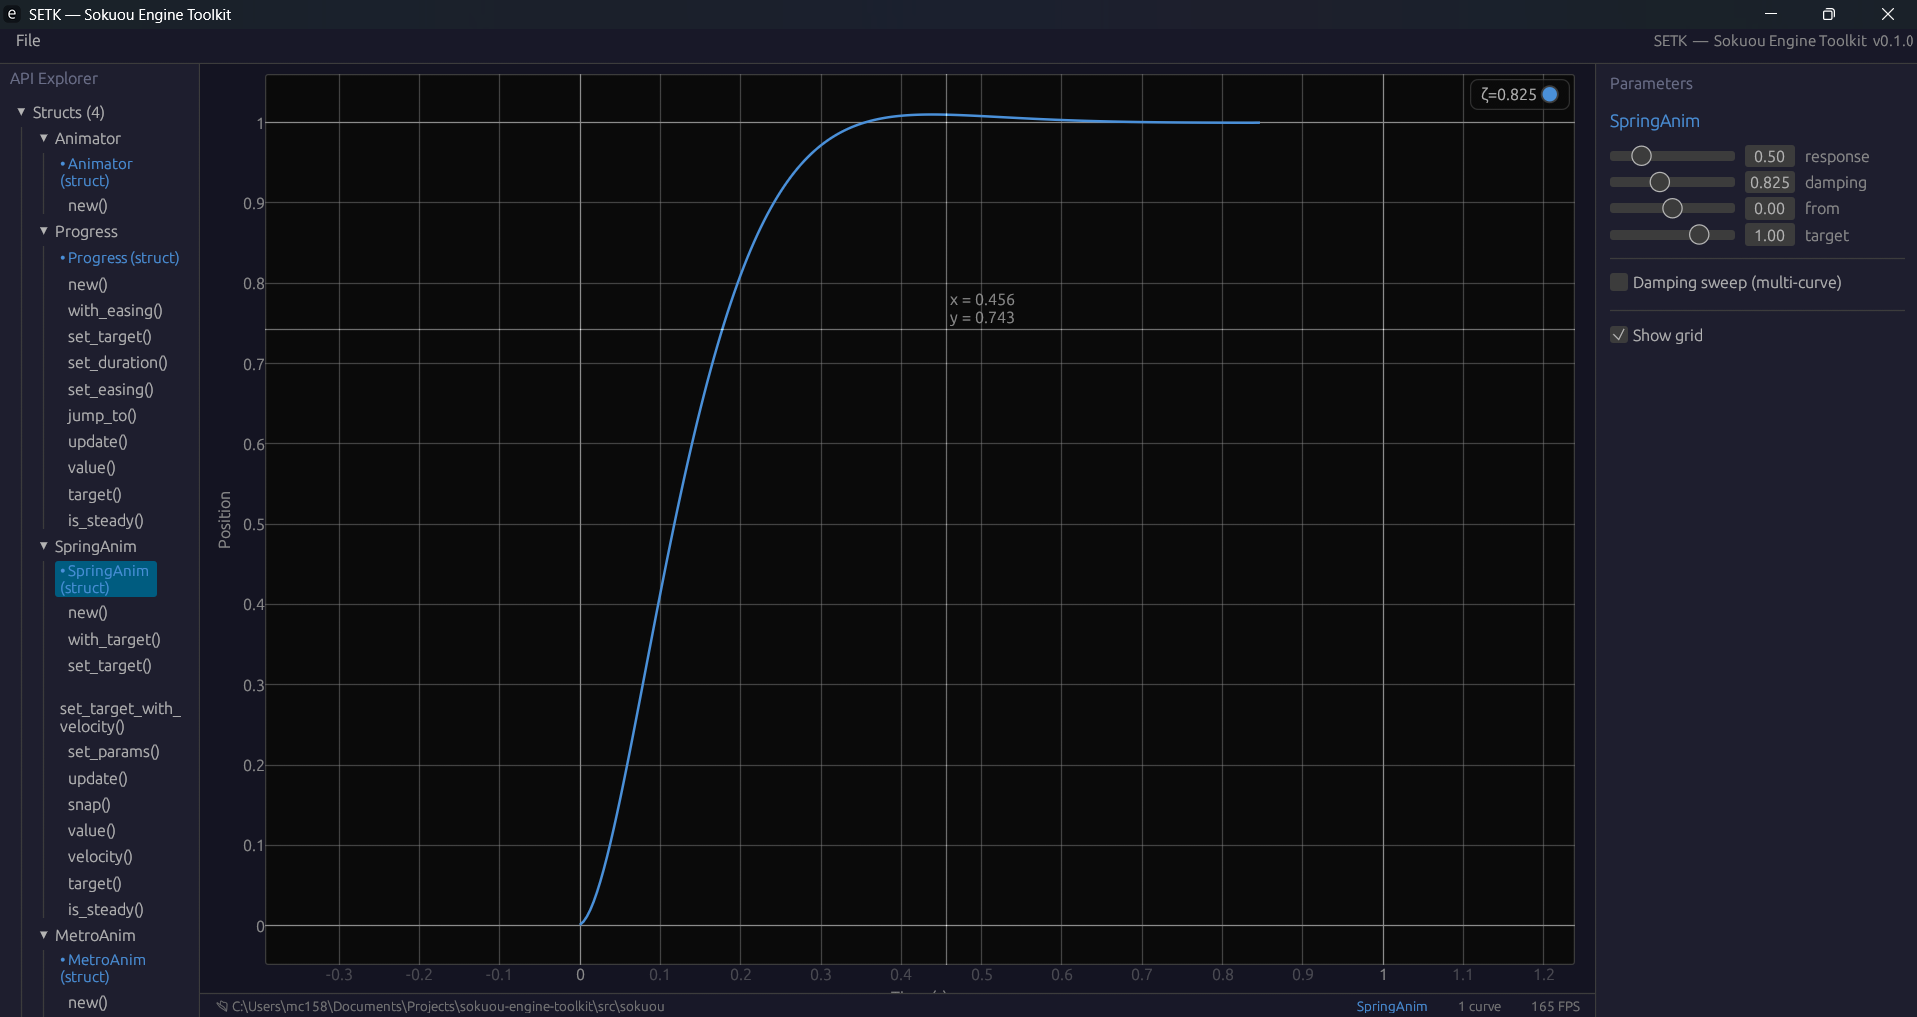Click the folder icon before the path
The height and width of the screenshot is (1017, 1917).
pyautogui.click(x=222, y=1006)
